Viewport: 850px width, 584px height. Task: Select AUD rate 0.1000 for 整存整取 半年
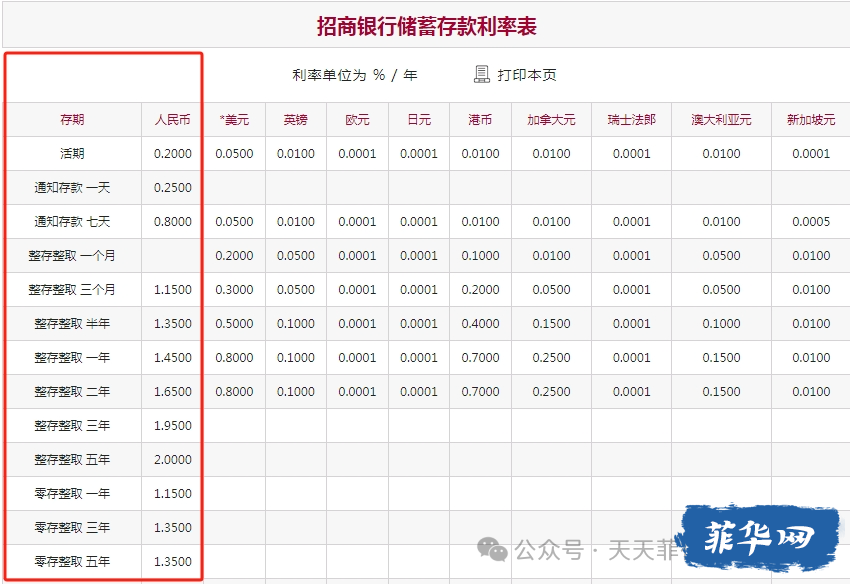(721, 324)
